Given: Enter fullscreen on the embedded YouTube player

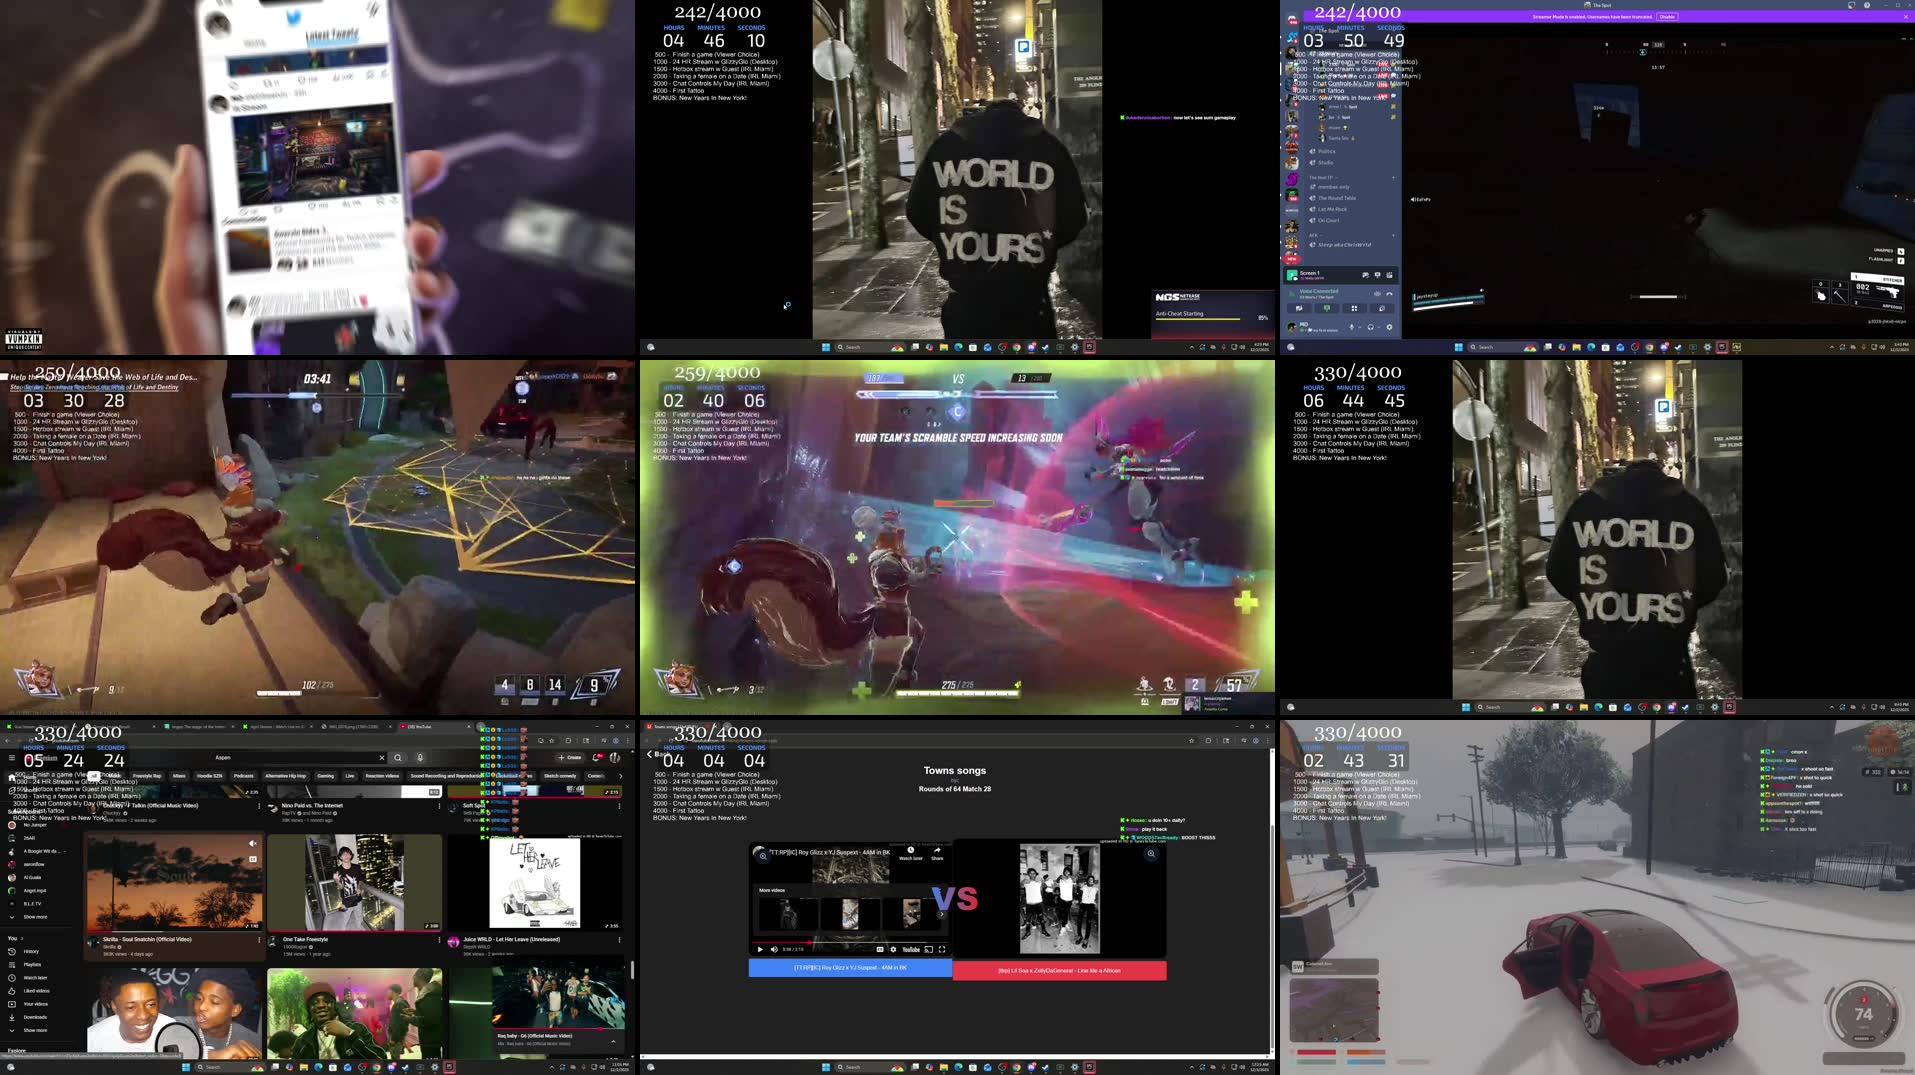Looking at the screenshot, I should [942, 950].
